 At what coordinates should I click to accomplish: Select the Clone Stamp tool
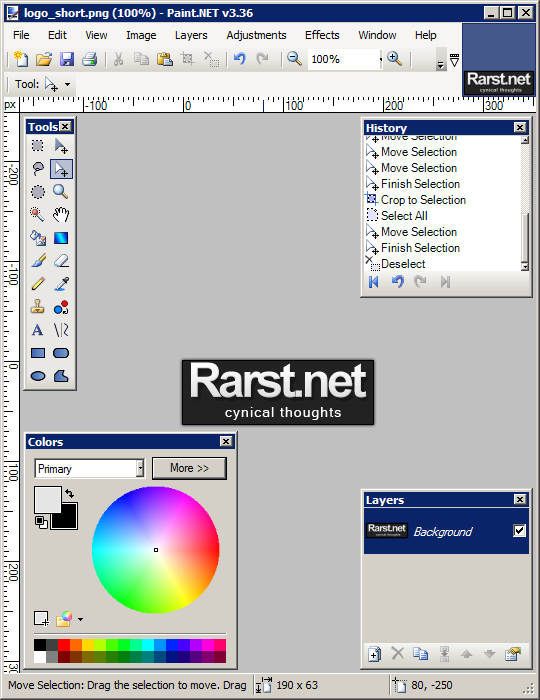pos(38,307)
